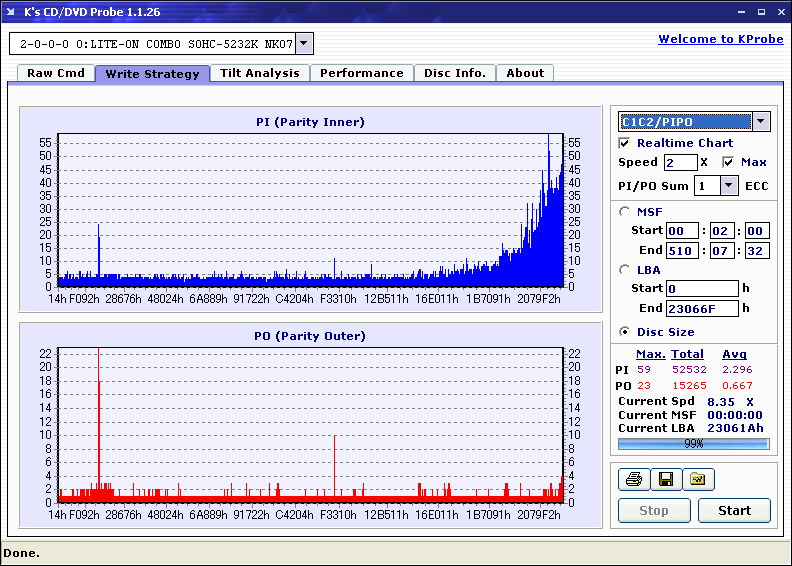The image size is (792, 566).
Task: Minimize the KProbe window
Action: [x=741, y=12]
